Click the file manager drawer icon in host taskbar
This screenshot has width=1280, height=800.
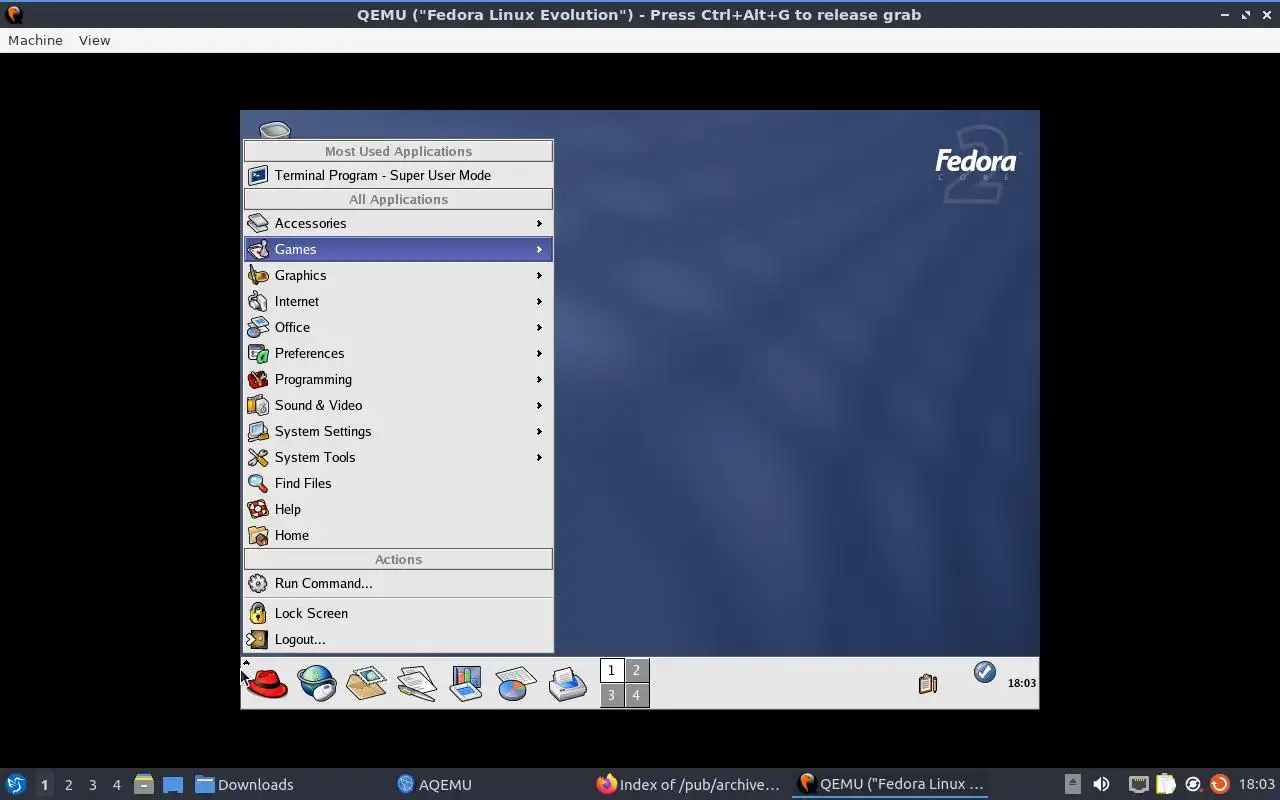pyautogui.click(x=144, y=784)
